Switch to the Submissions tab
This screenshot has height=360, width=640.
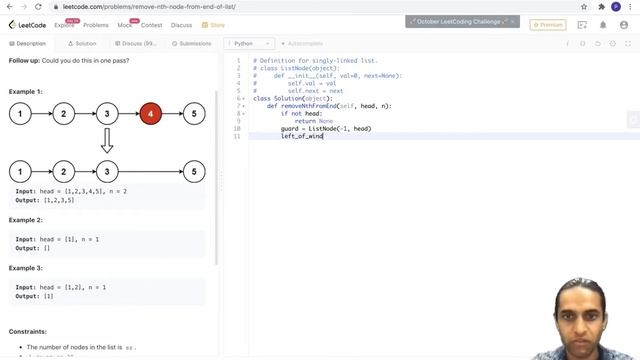point(191,44)
